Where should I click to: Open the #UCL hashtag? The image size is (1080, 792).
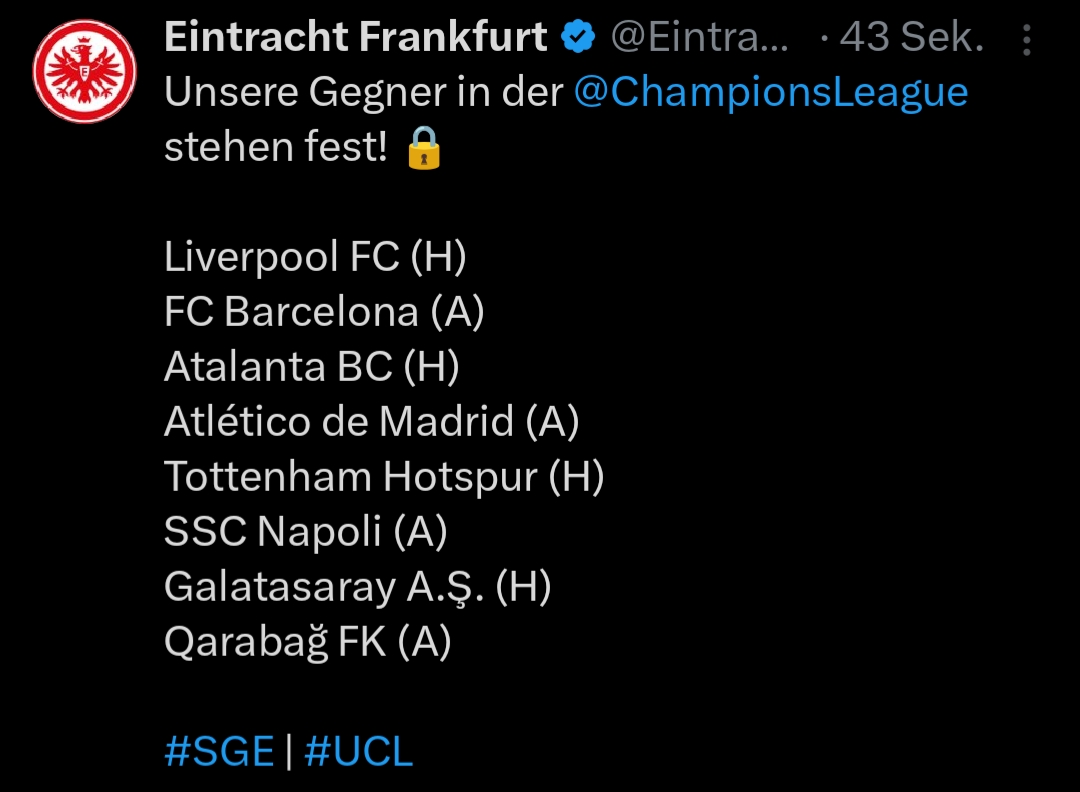[x=358, y=751]
